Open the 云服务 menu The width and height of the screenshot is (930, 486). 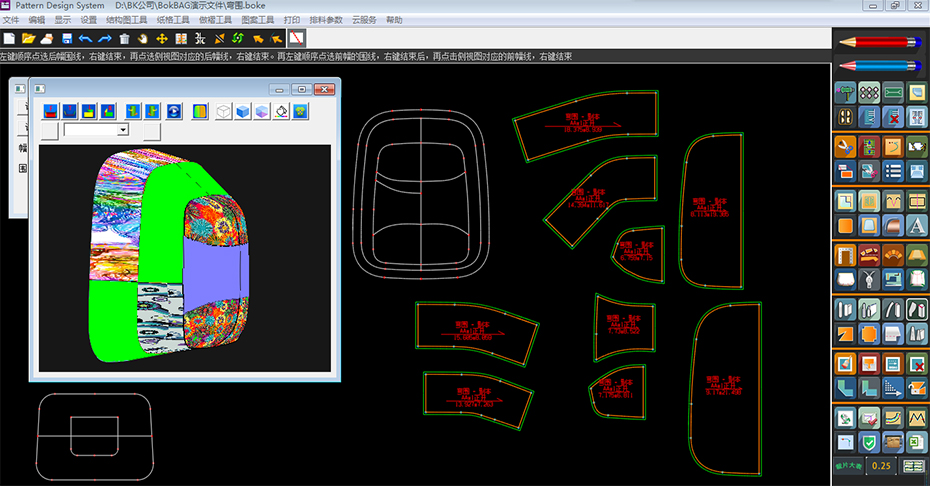click(x=364, y=20)
